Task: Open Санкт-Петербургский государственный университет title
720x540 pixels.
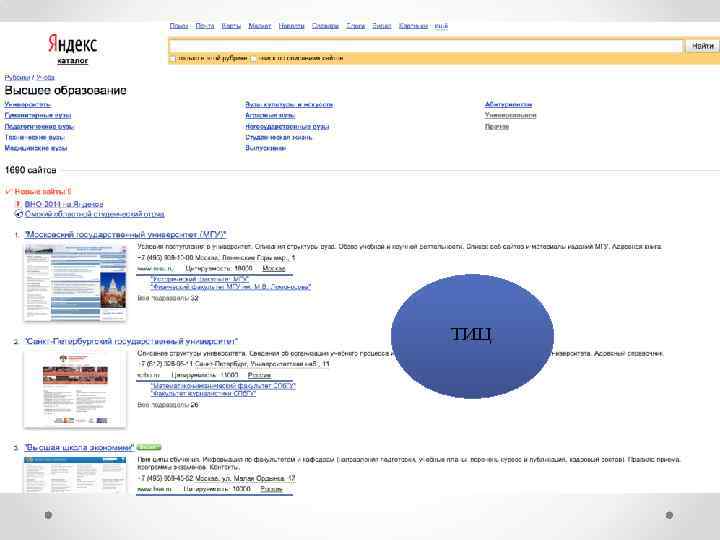Action: click(131, 341)
